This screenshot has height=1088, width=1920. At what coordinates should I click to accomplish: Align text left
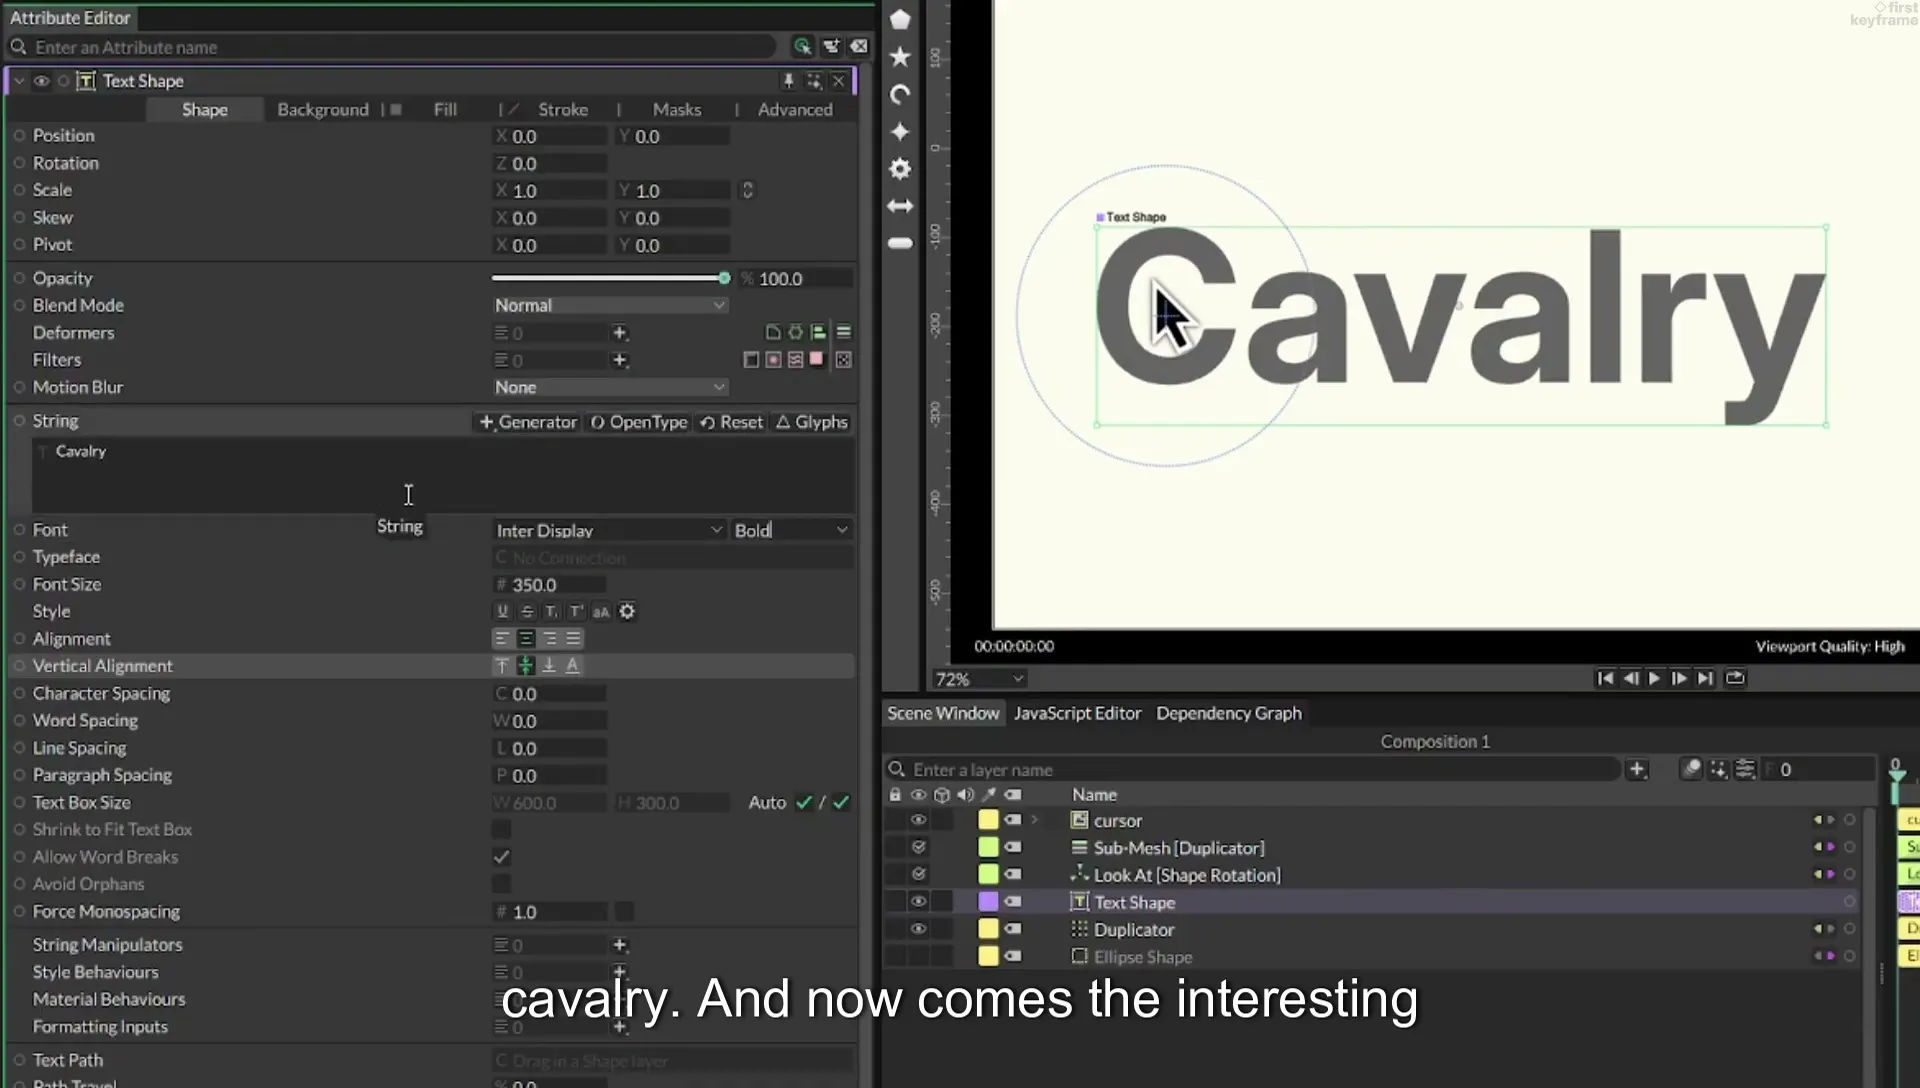502,638
